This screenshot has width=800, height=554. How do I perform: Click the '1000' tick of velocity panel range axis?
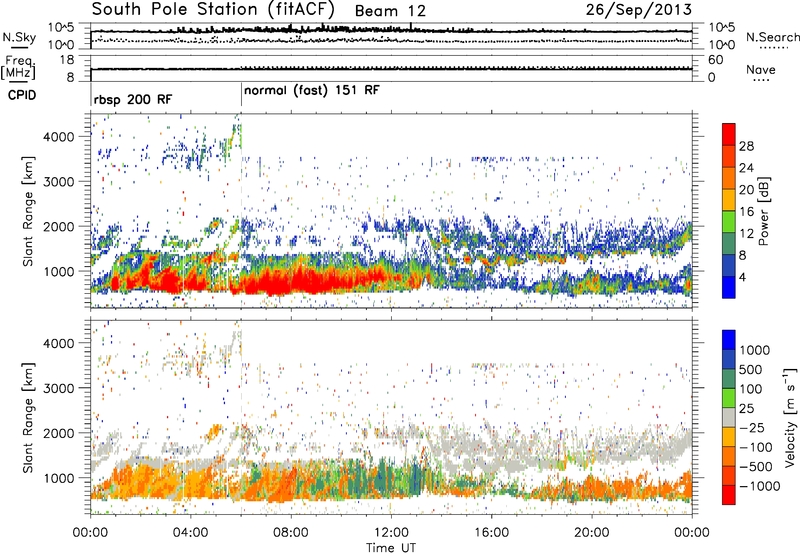(59, 478)
